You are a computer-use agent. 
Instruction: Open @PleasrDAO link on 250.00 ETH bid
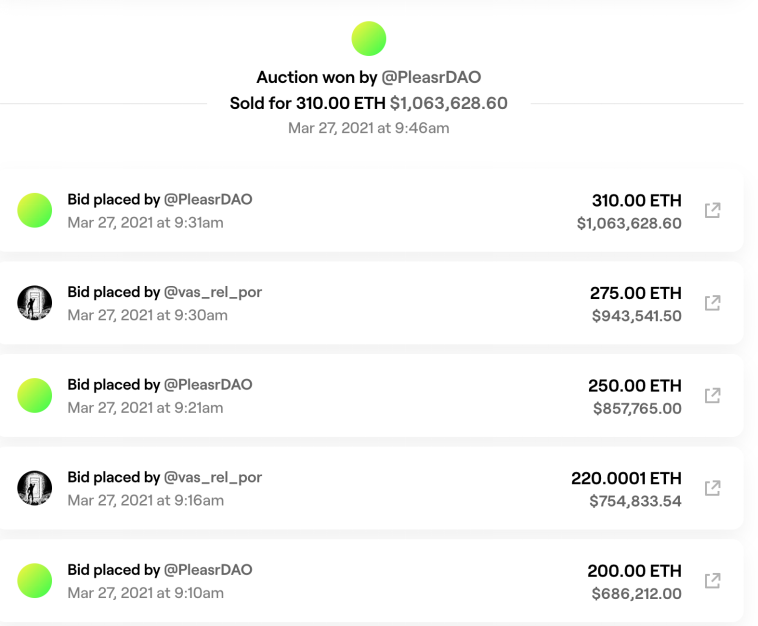tap(208, 384)
